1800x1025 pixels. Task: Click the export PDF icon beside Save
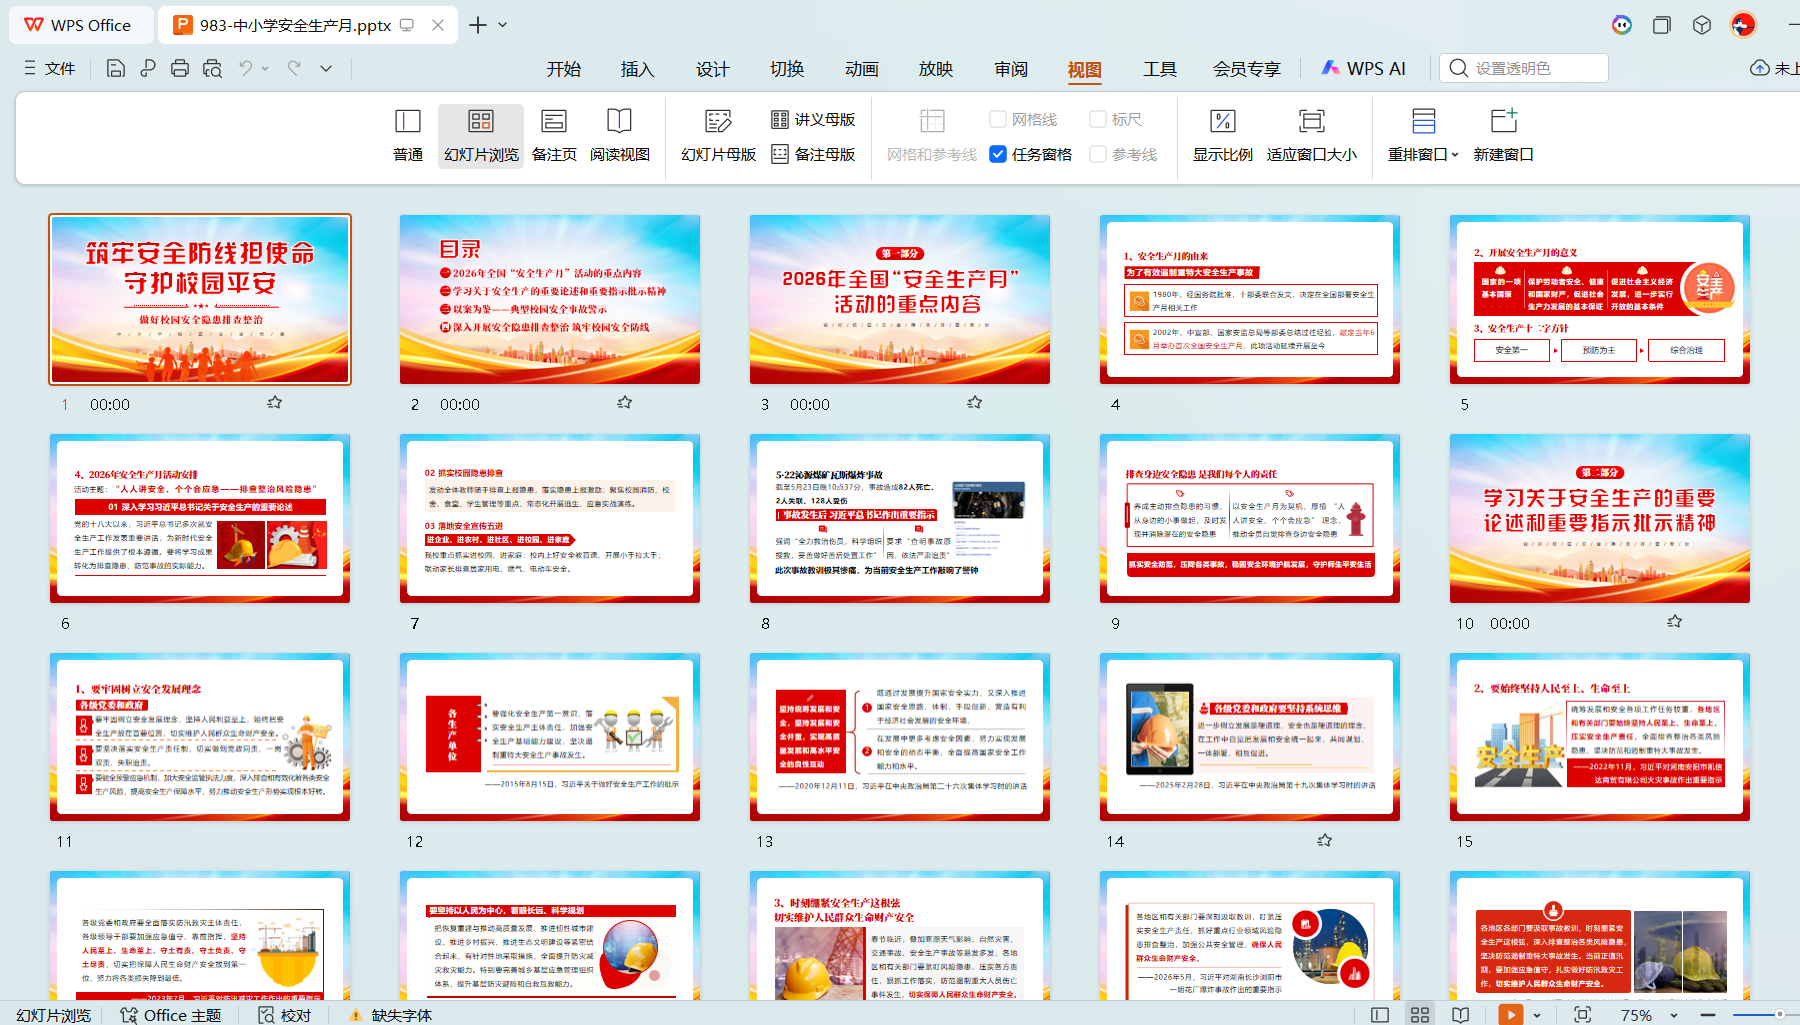[x=148, y=68]
